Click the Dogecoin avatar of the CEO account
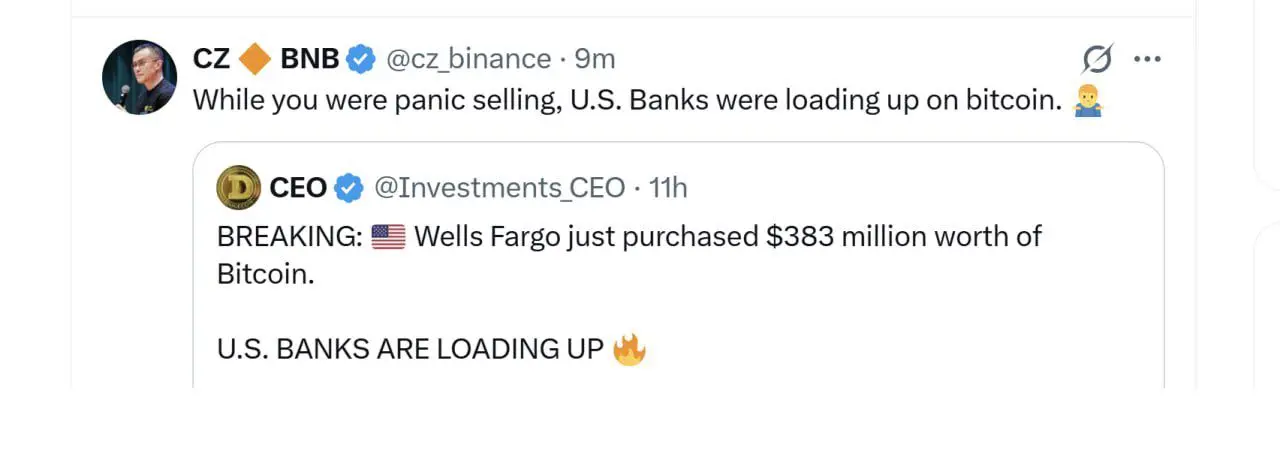Screen dimensions: 1280x472 (x=238, y=187)
